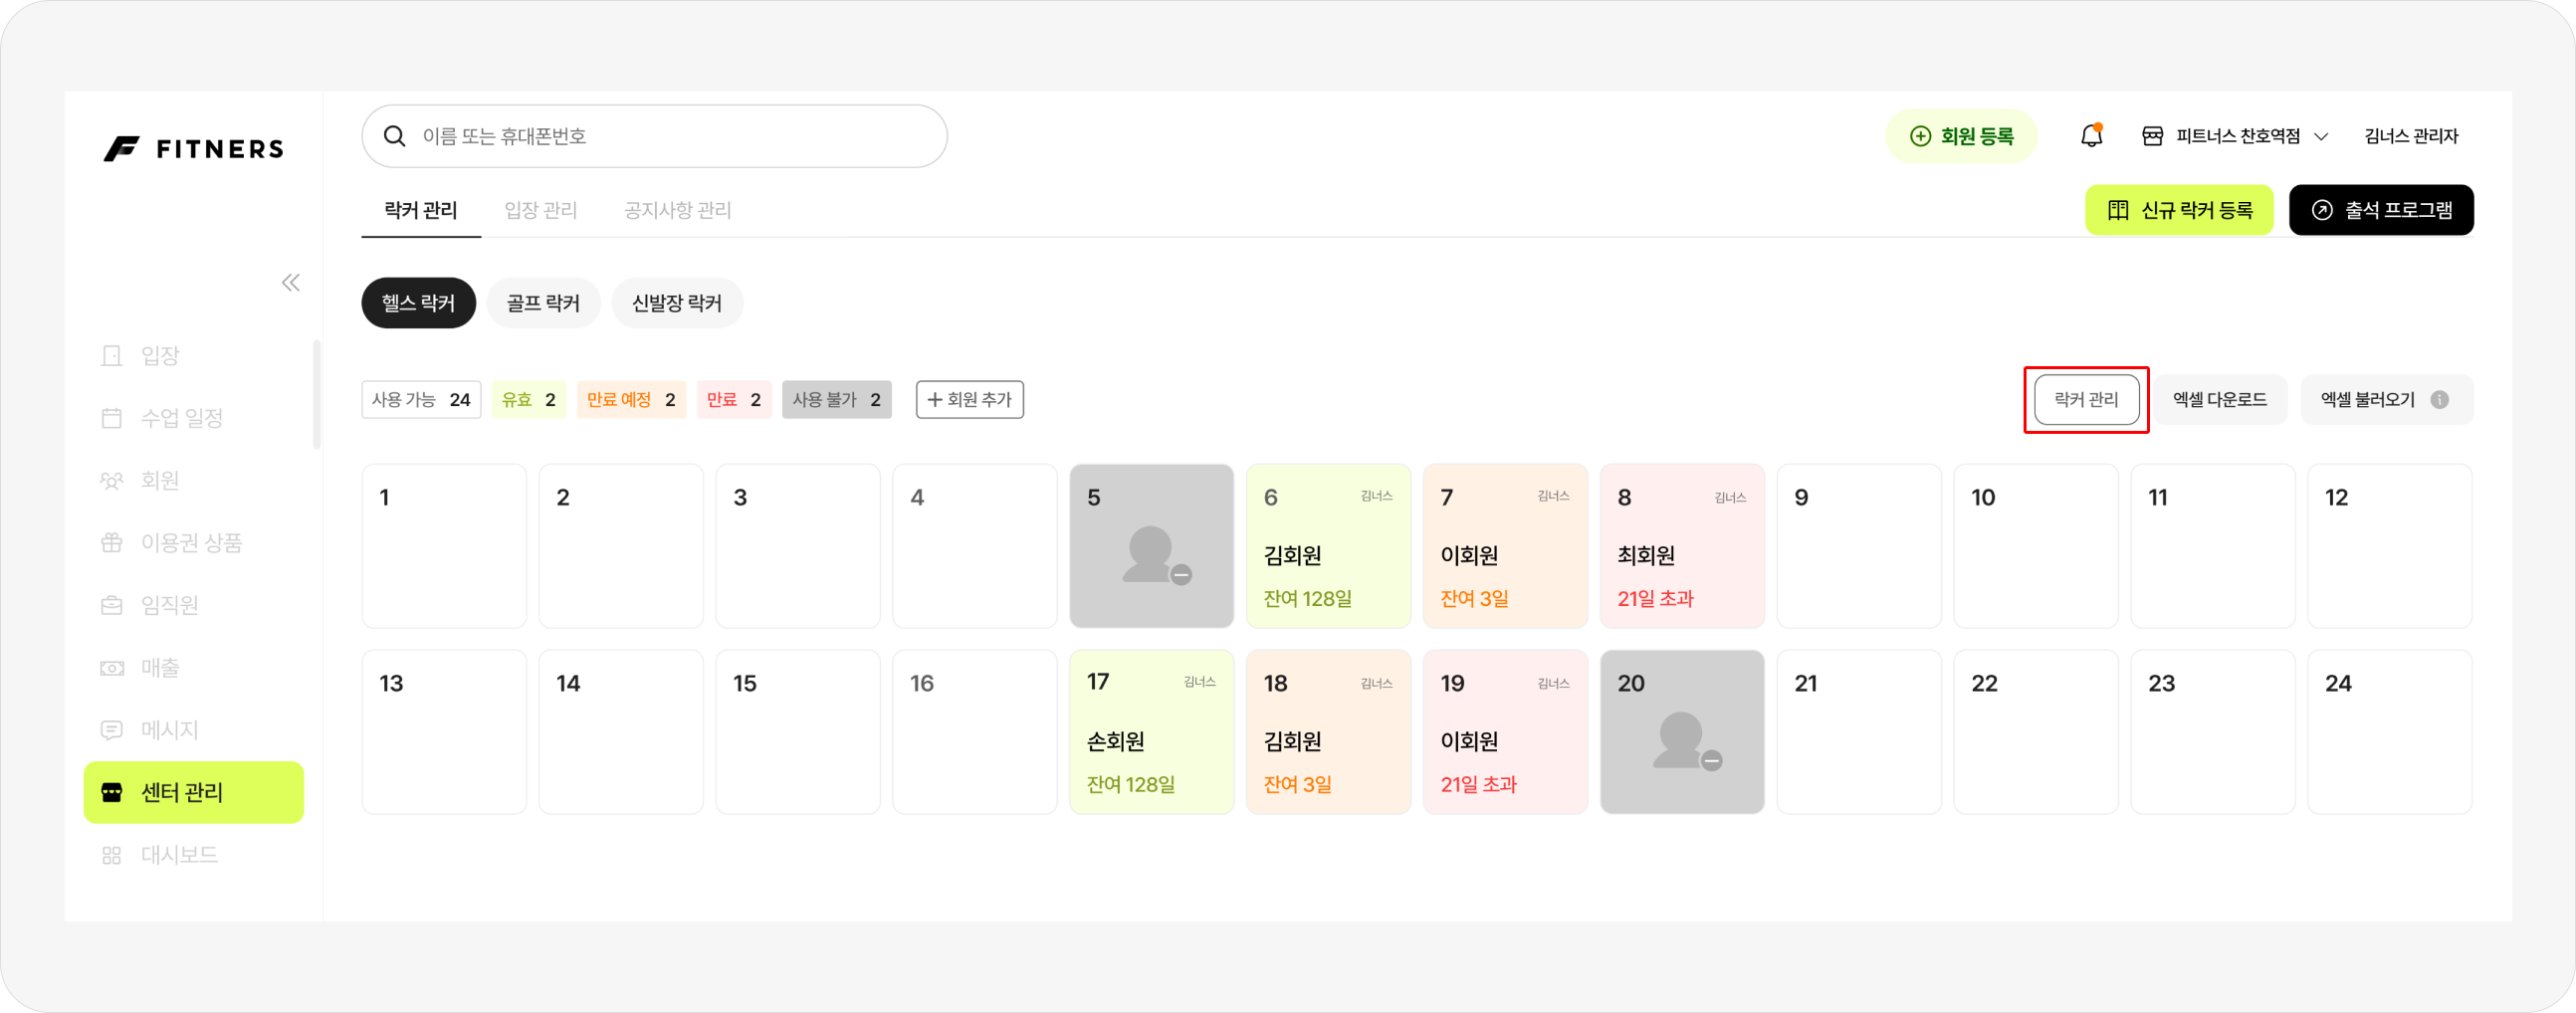Switch to the 락커 관리 tab
The width and height of the screenshot is (2576, 1013).
(421, 210)
